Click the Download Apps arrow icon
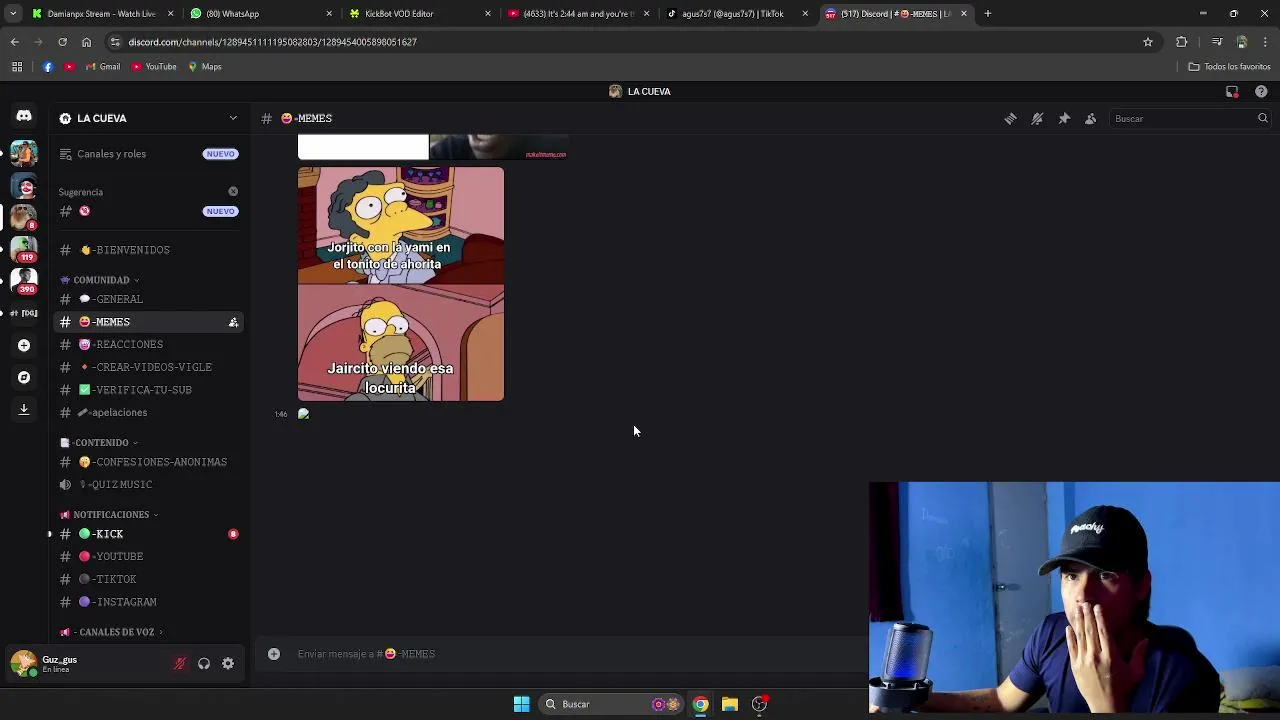Image resolution: width=1280 pixels, height=720 pixels. (x=24, y=409)
